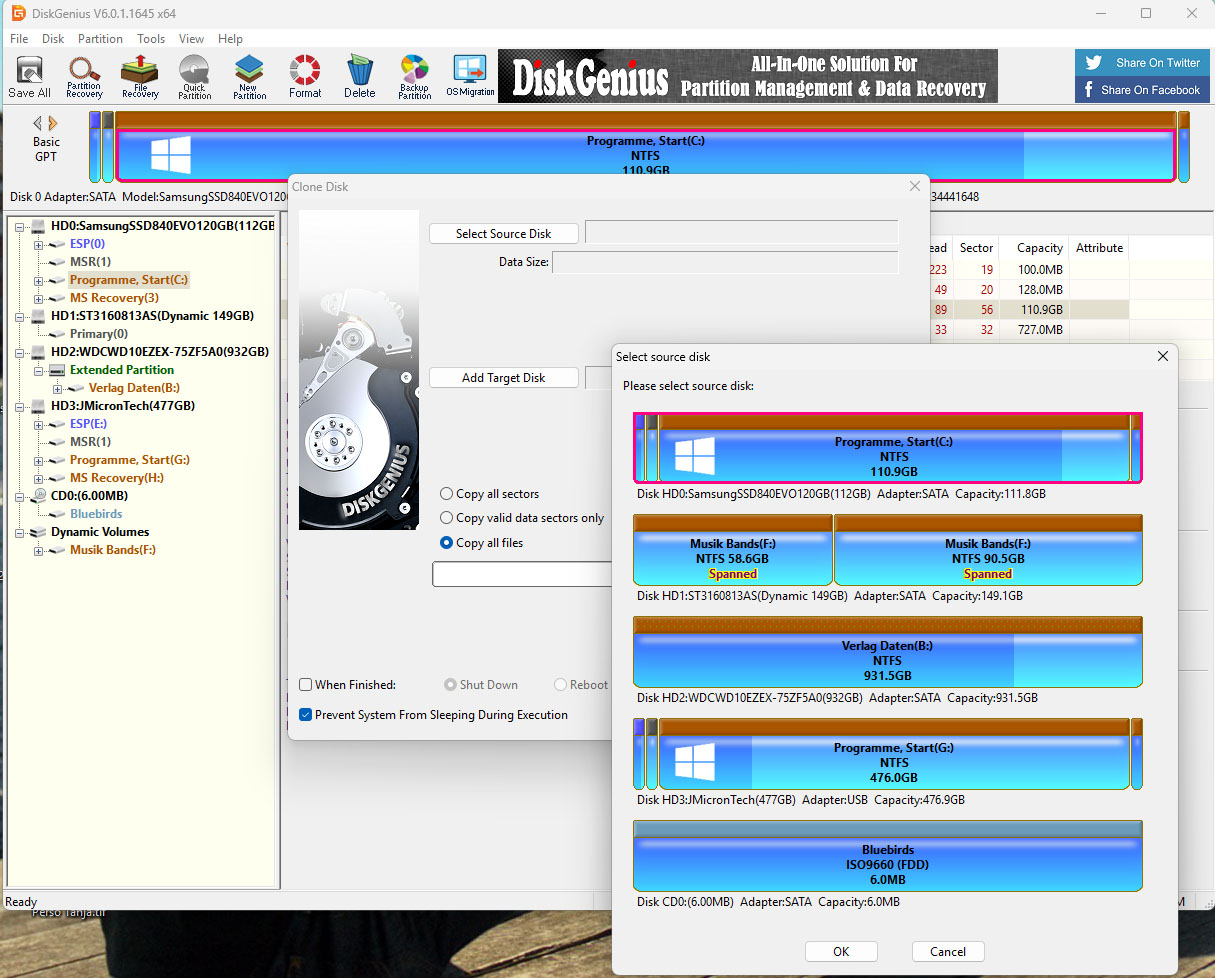Choose the Bluebirds ISO9660 disc
The height and width of the screenshot is (978, 1215).
888,856
